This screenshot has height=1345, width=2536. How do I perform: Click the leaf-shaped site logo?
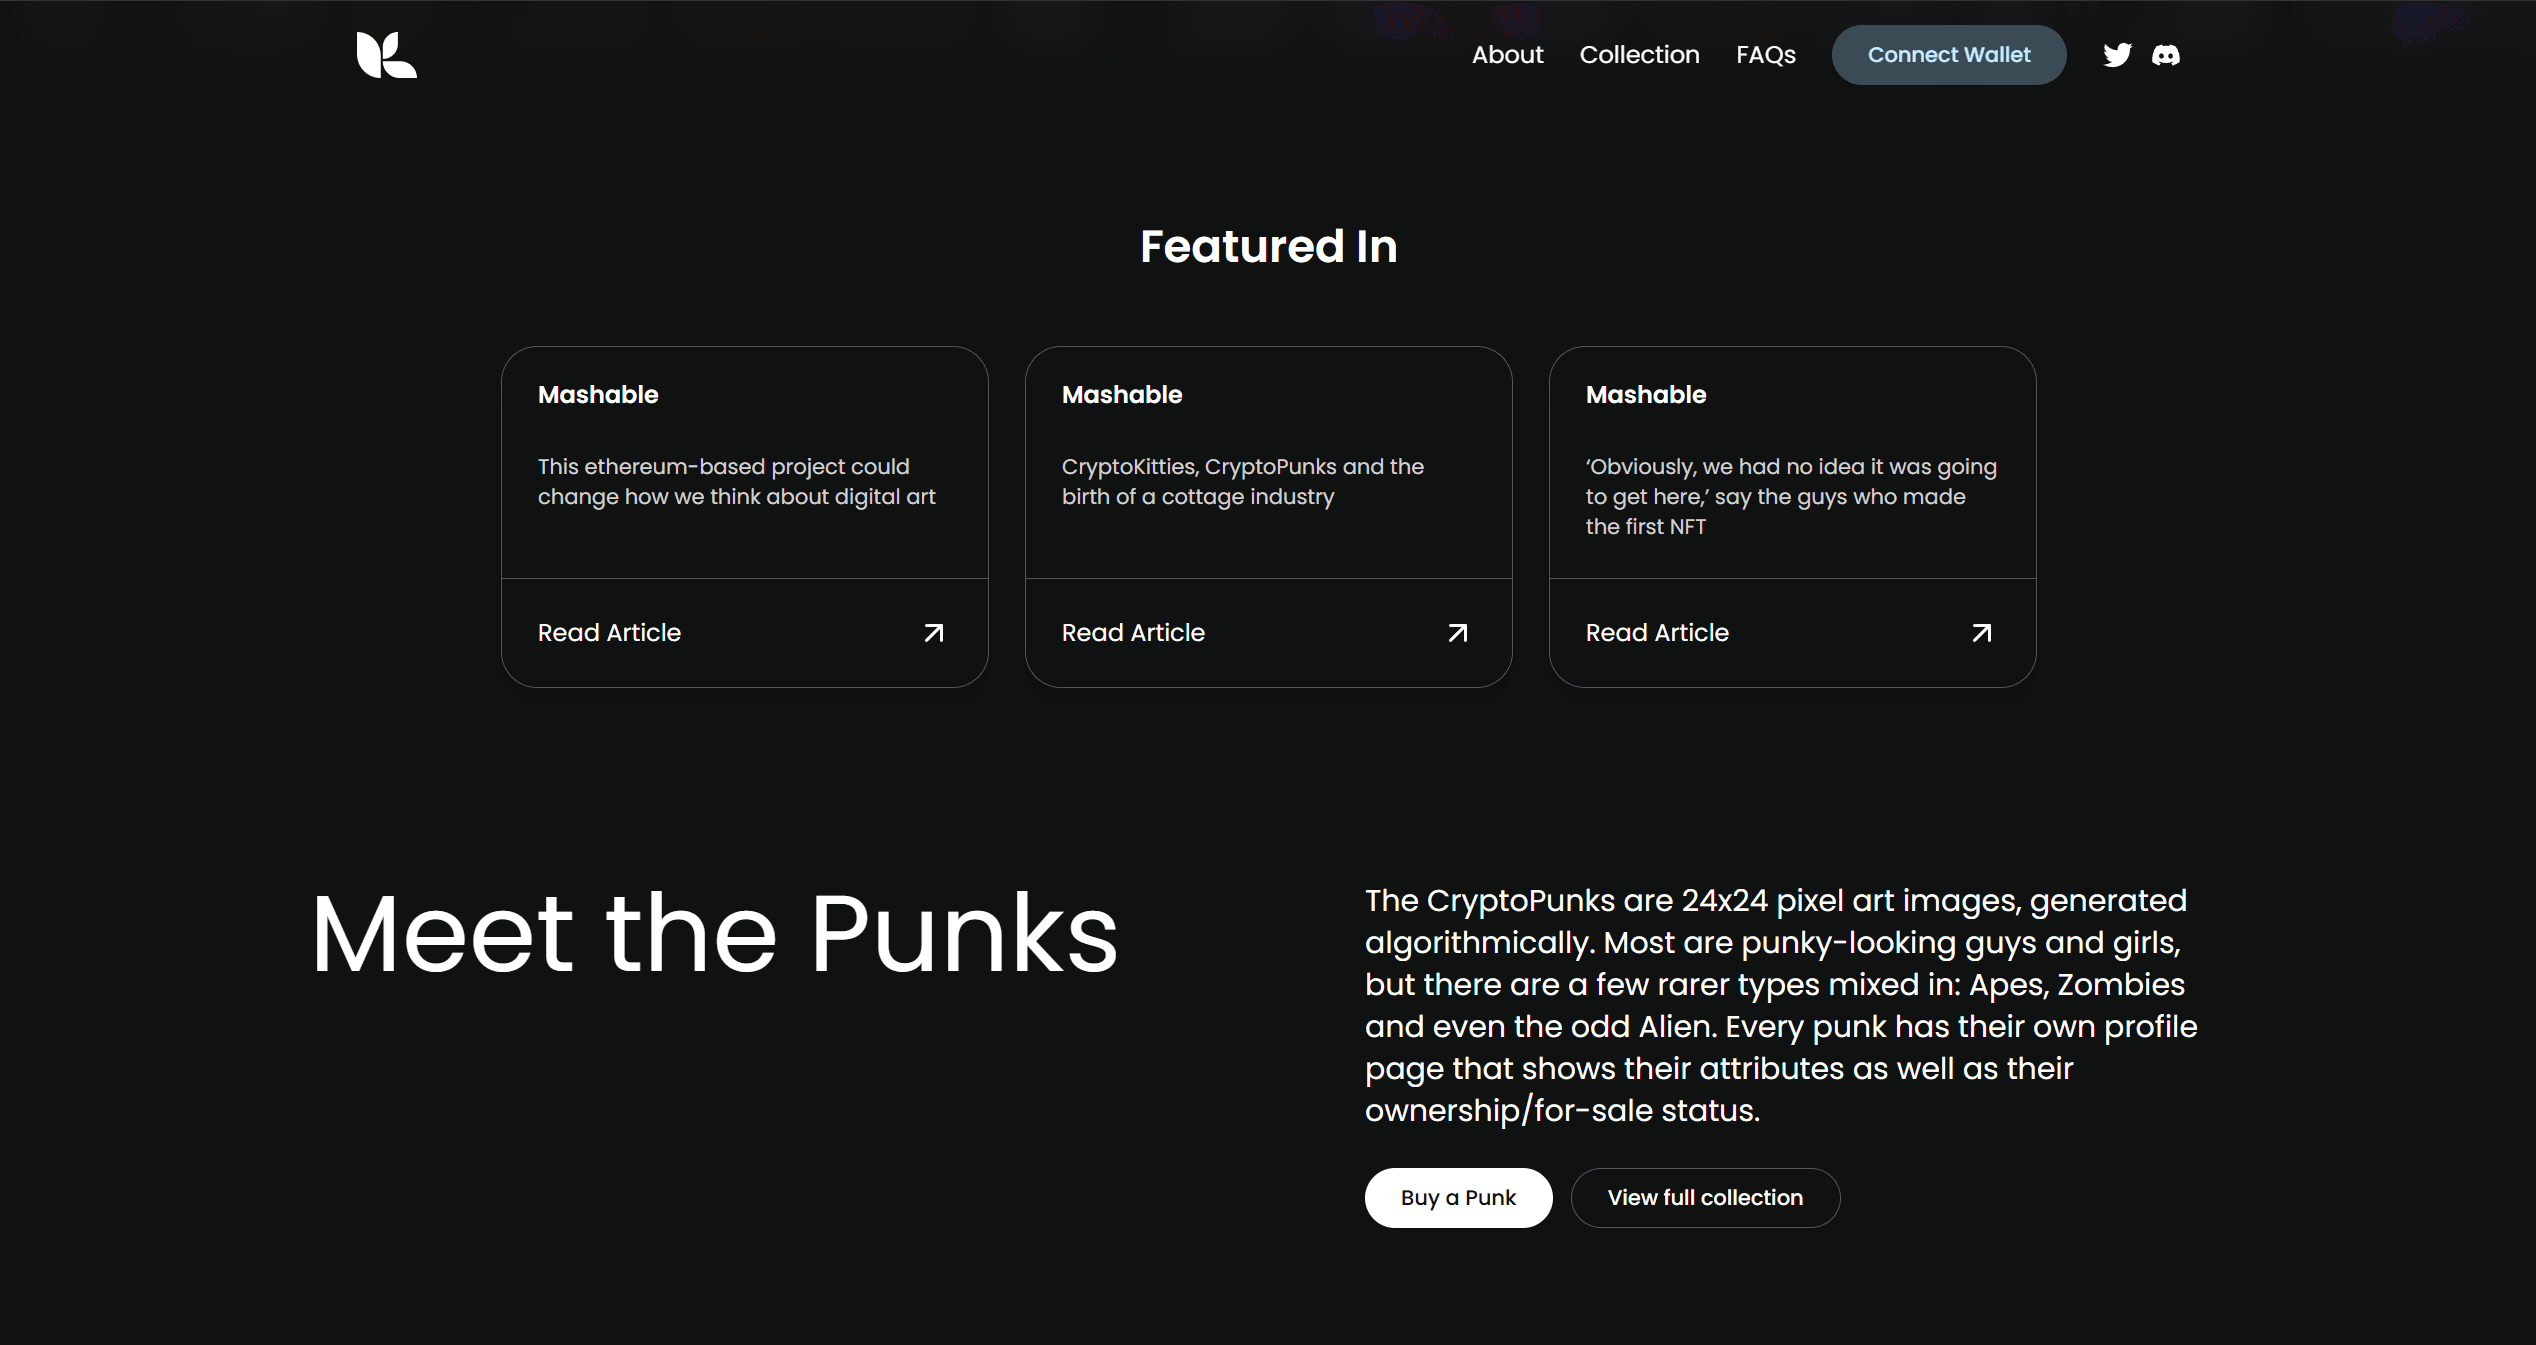point(386,55)
